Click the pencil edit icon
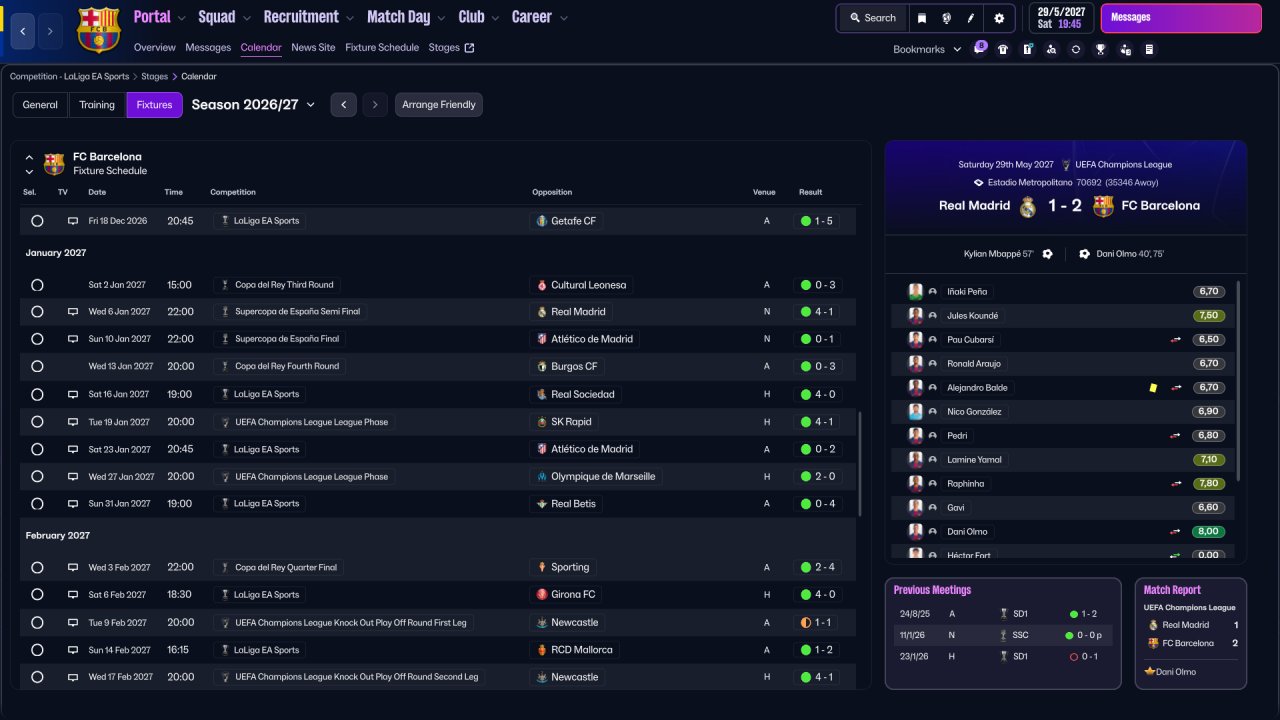The width and height of the screenshot is (1280, 720). pyautogui.click(x=971, y=18)
